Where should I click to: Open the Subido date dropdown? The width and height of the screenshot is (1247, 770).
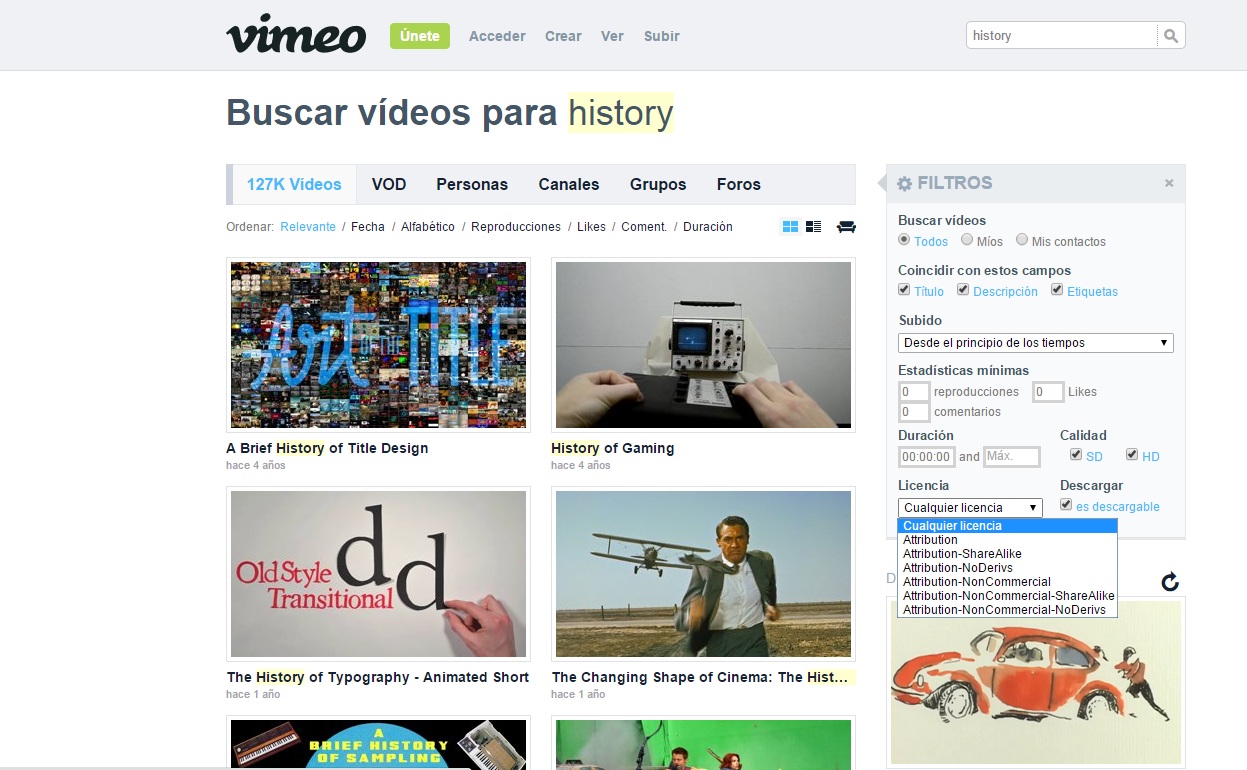[1035, 343]
